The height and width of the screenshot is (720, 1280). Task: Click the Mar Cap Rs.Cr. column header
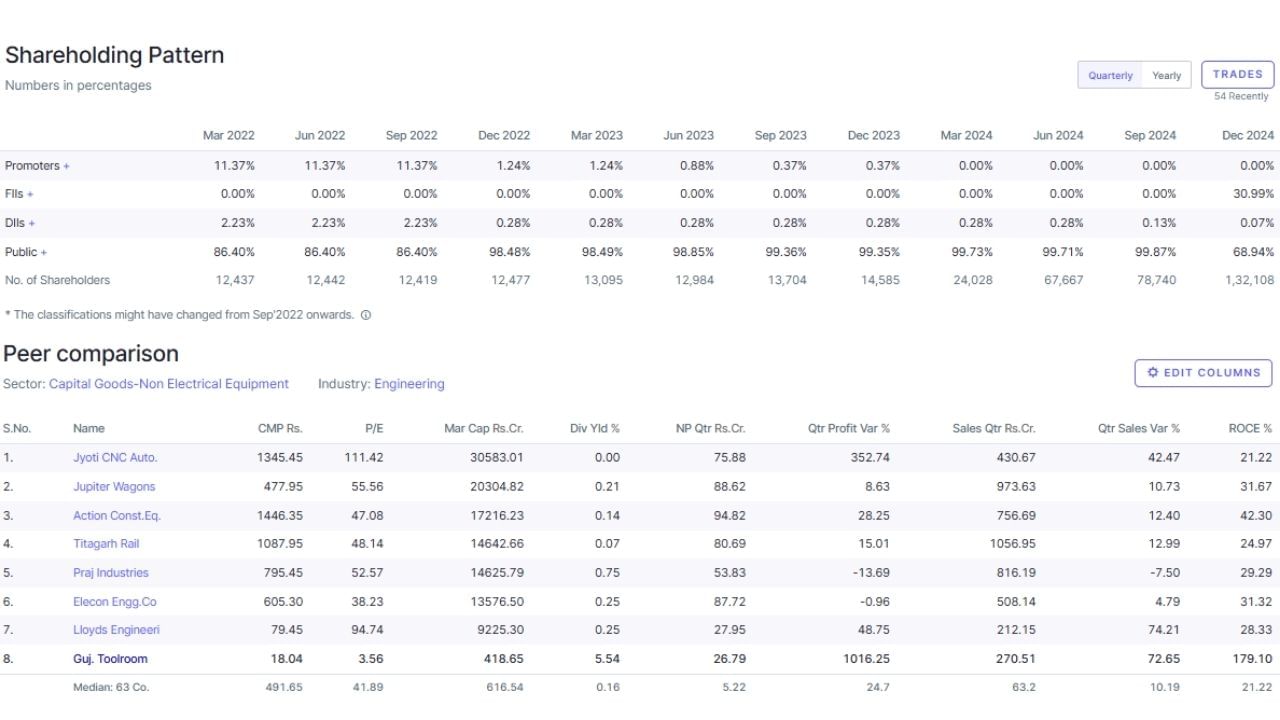coord(484,428)
